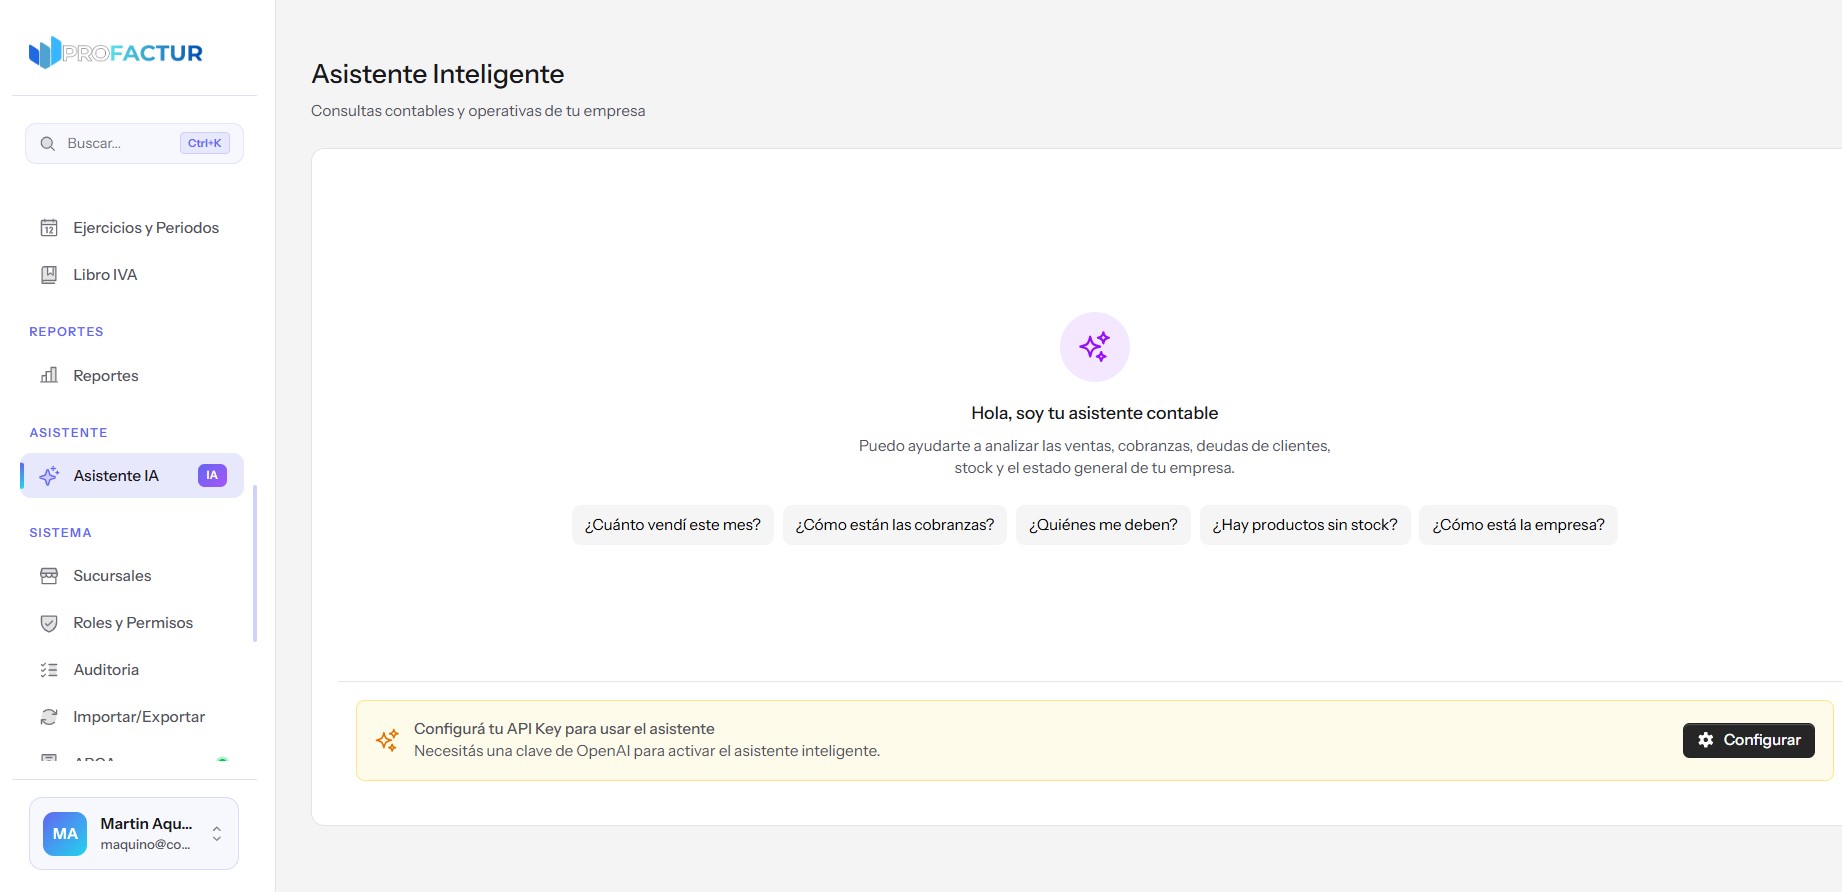Click the ProFactur logo
Viewport: 1842px width, 892px height.
116,53
